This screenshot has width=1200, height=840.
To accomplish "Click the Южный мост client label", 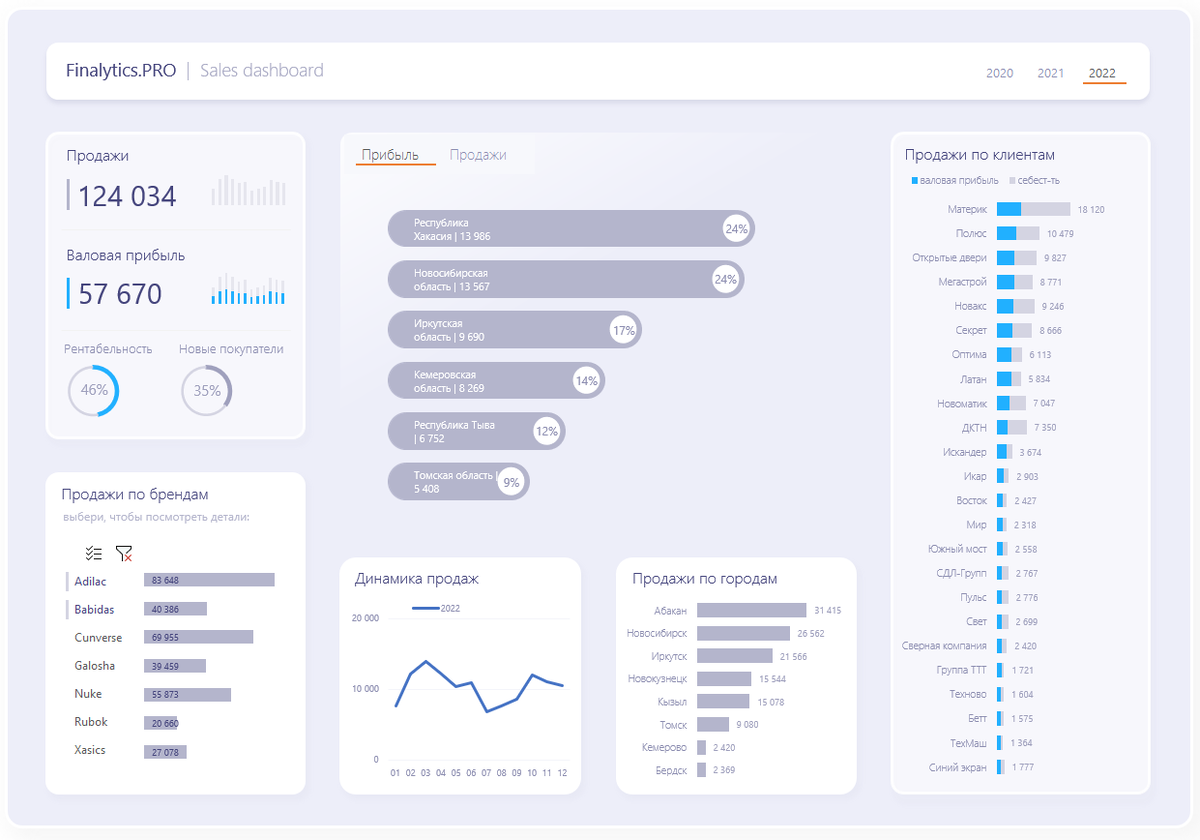I will click(x=958, y=549).
